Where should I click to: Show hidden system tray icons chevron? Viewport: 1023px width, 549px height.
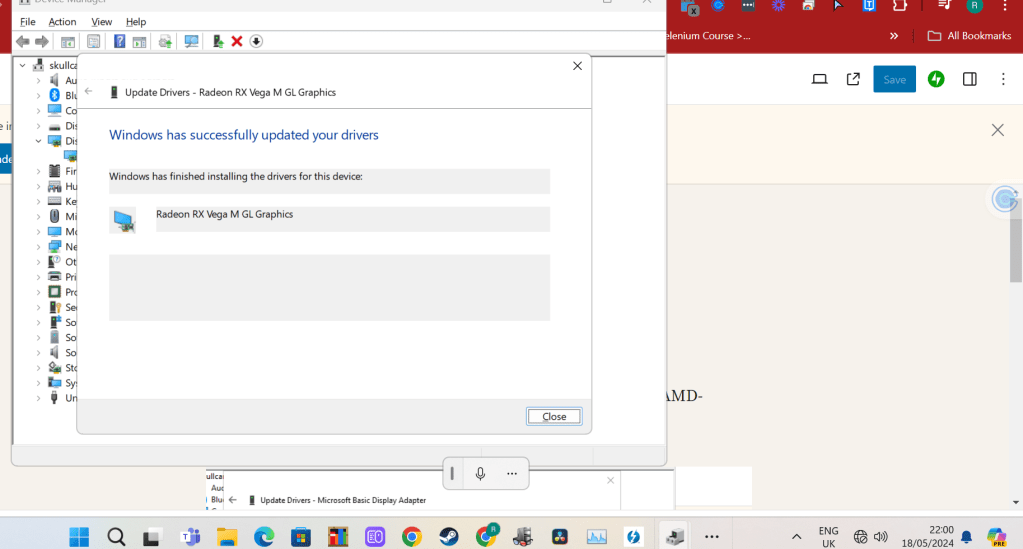click(797, 537)
